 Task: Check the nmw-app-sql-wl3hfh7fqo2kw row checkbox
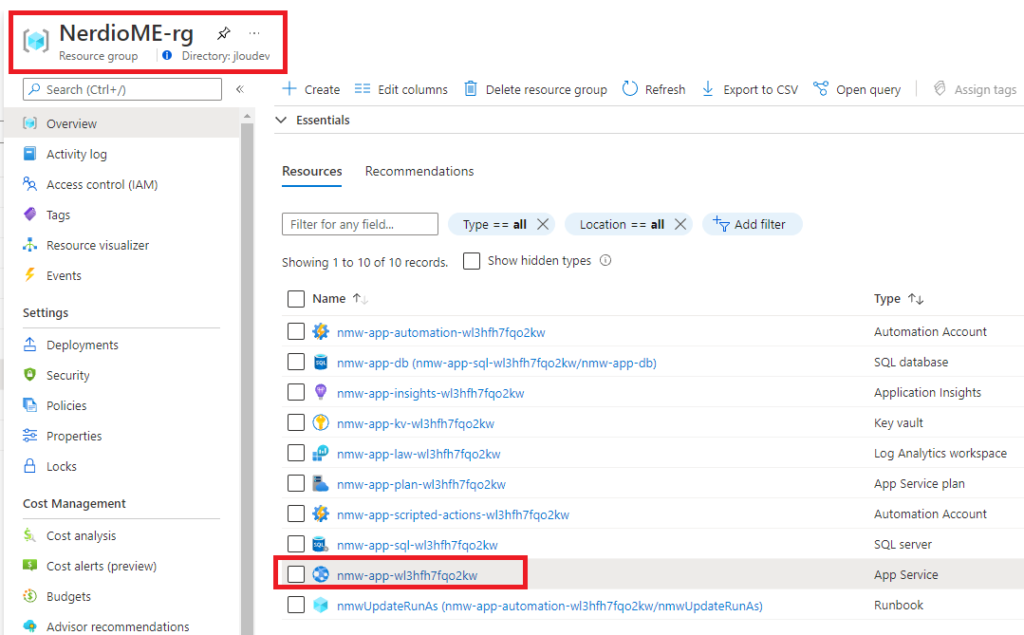tap(296, 544)
